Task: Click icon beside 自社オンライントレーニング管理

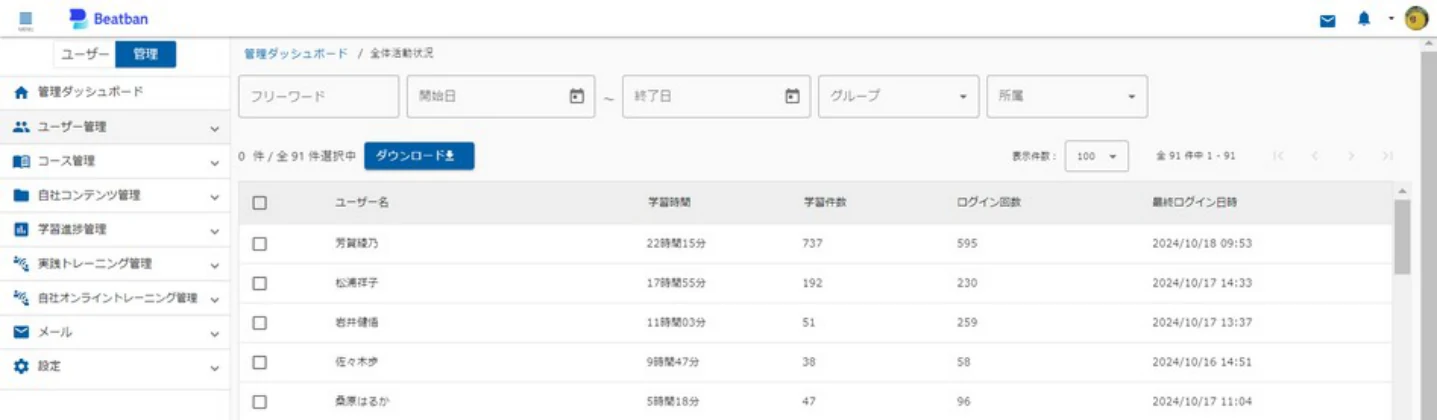Action: pos(21,298)
